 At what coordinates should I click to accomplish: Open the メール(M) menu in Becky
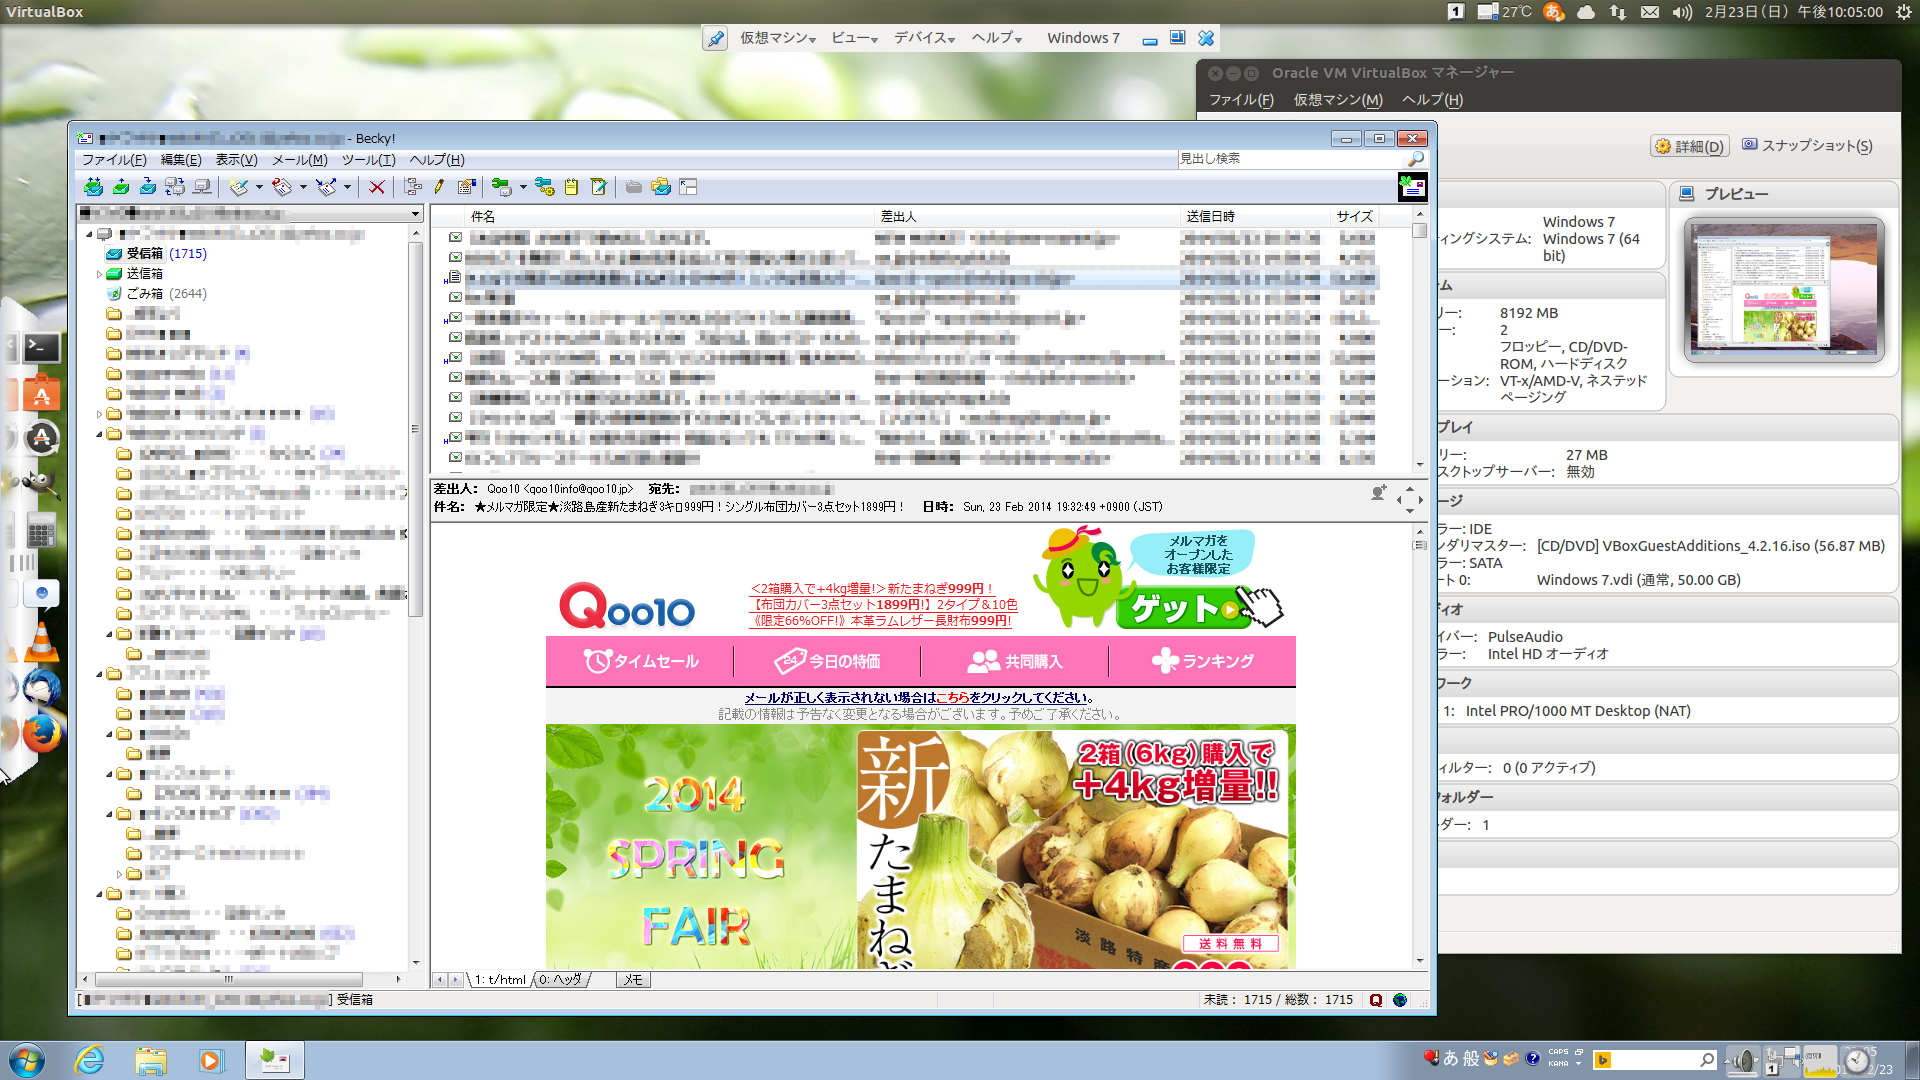click(300, 160)
